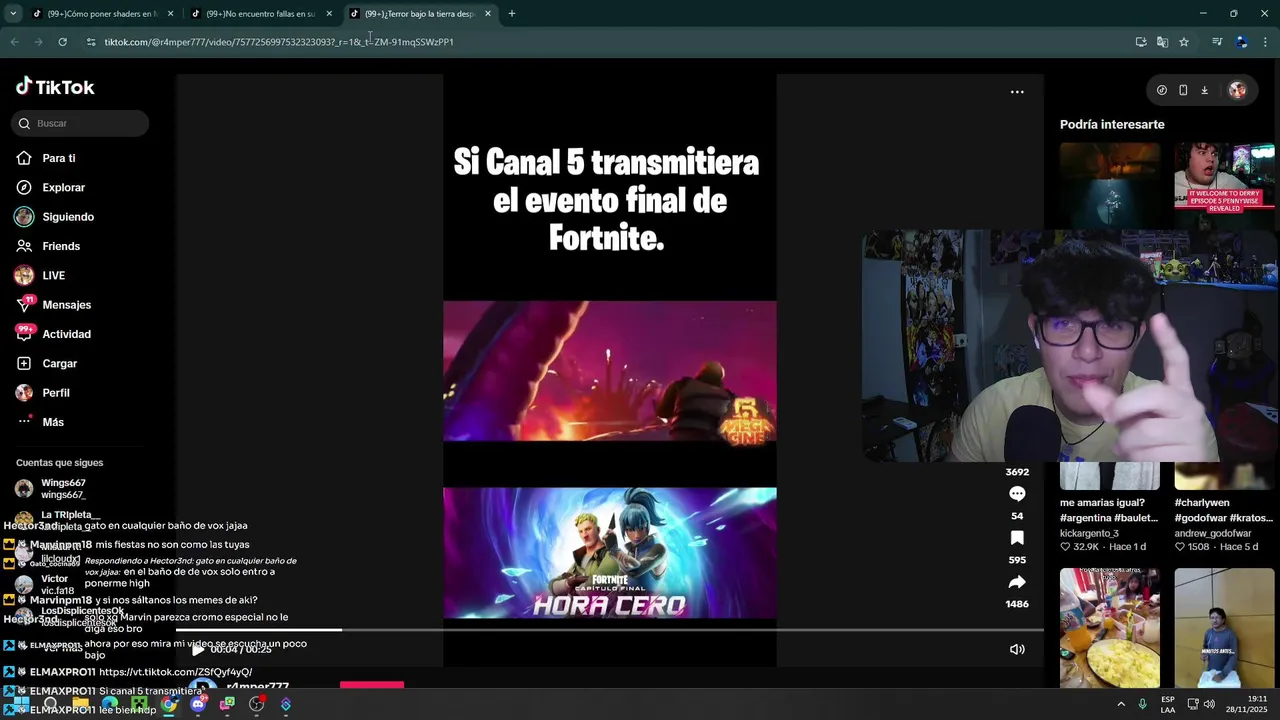Click the translate page icon
1280x720 pixels.
tap(1162, 42)
